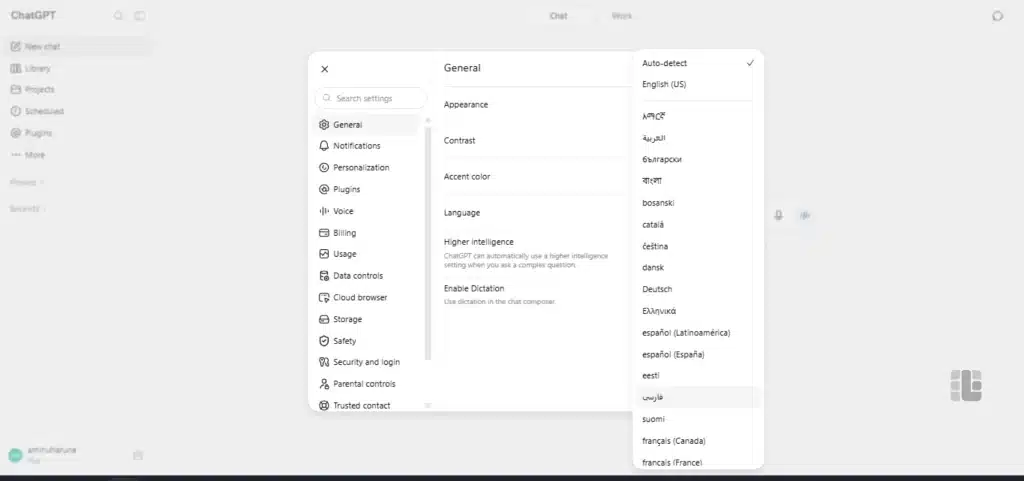Switch to the Work tab
This screenshot has height=481, width=1024.
pyautogui.click(x=622, y=16)
